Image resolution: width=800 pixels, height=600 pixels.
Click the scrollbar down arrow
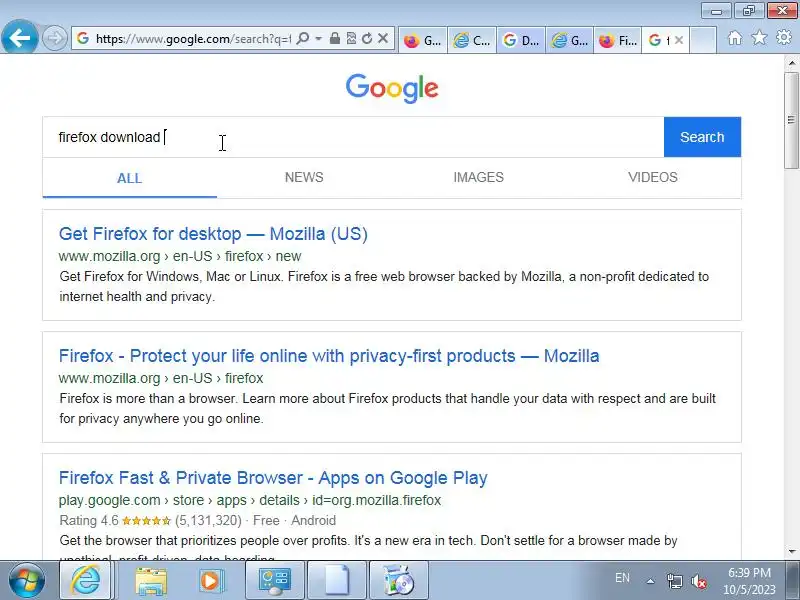pos(792,552)
